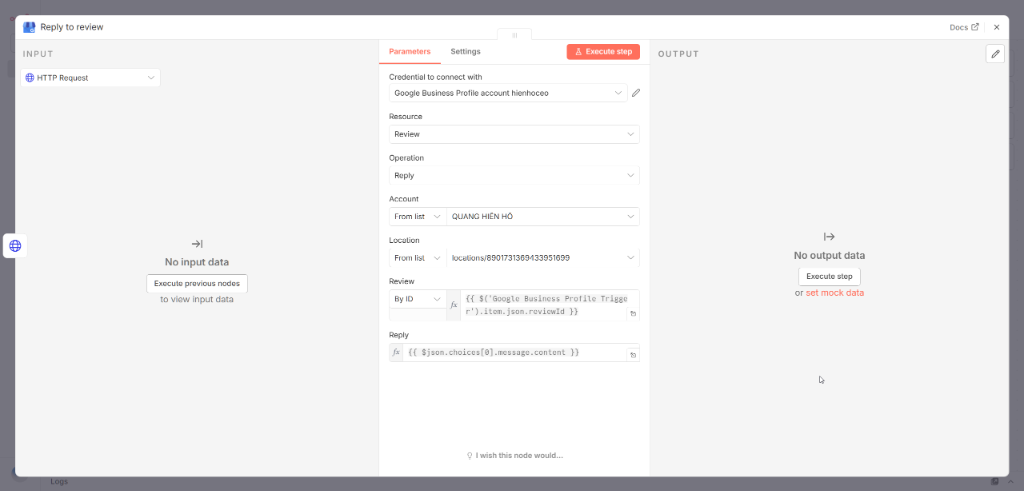Click the Google Business Profile node icon

29,27
